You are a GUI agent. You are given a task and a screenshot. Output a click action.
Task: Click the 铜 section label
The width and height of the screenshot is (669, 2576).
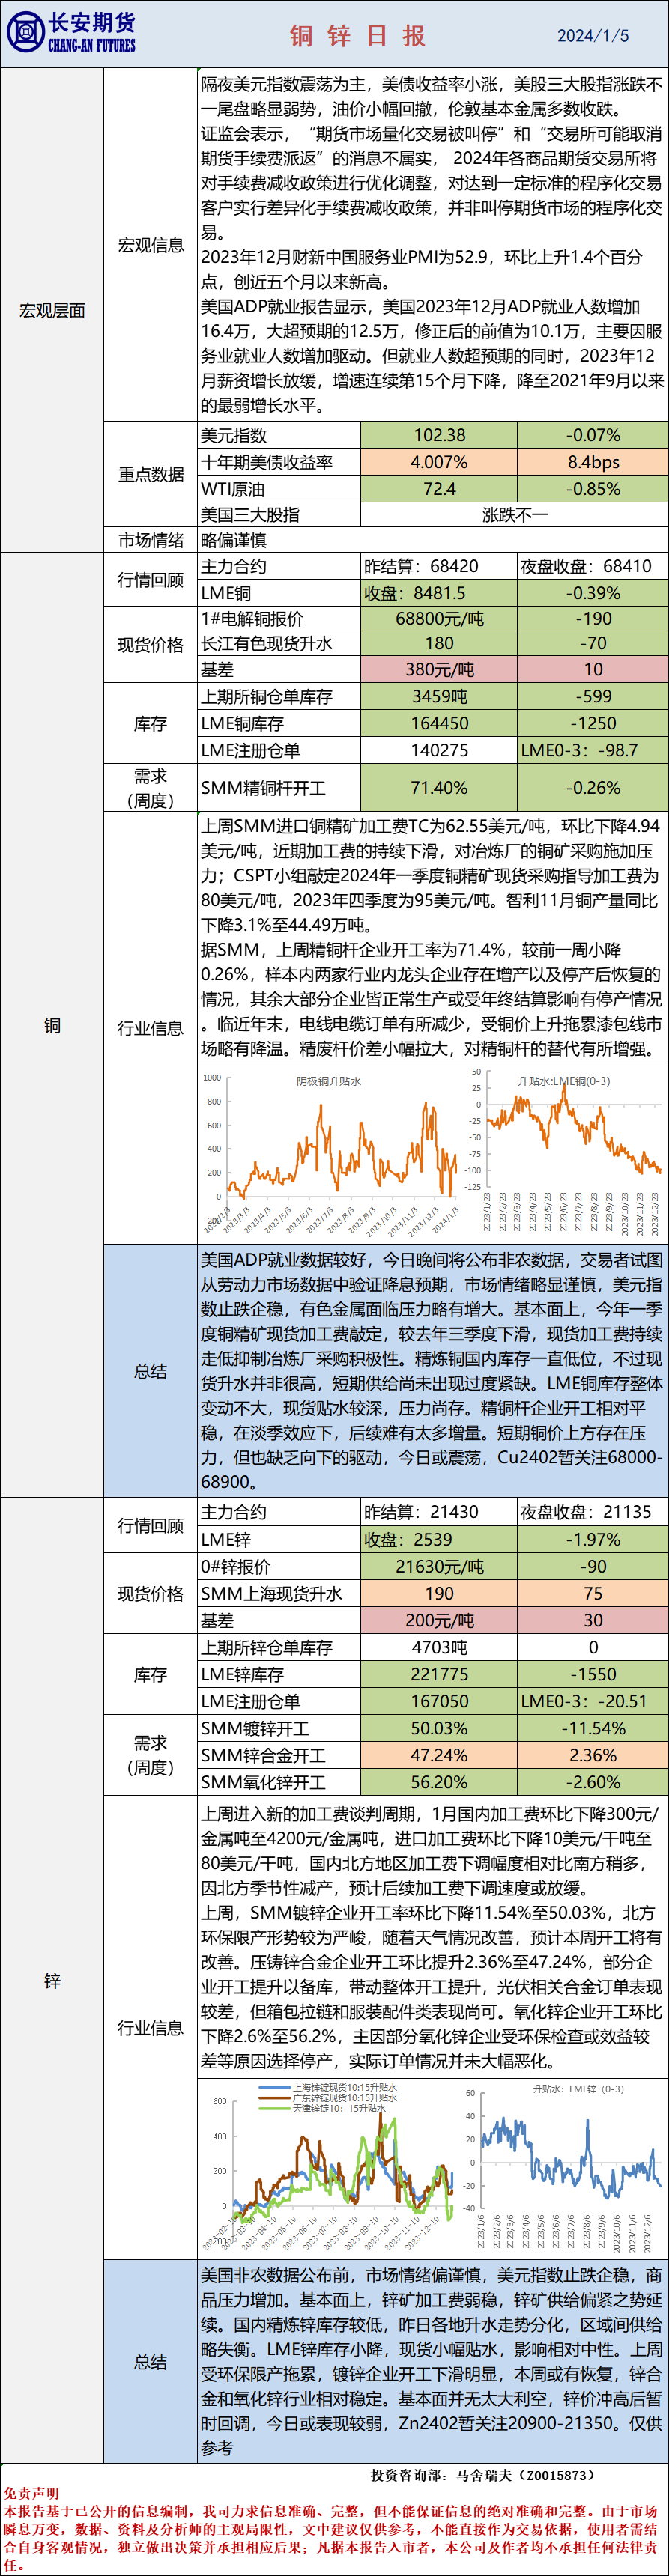tap(52, 1025)
